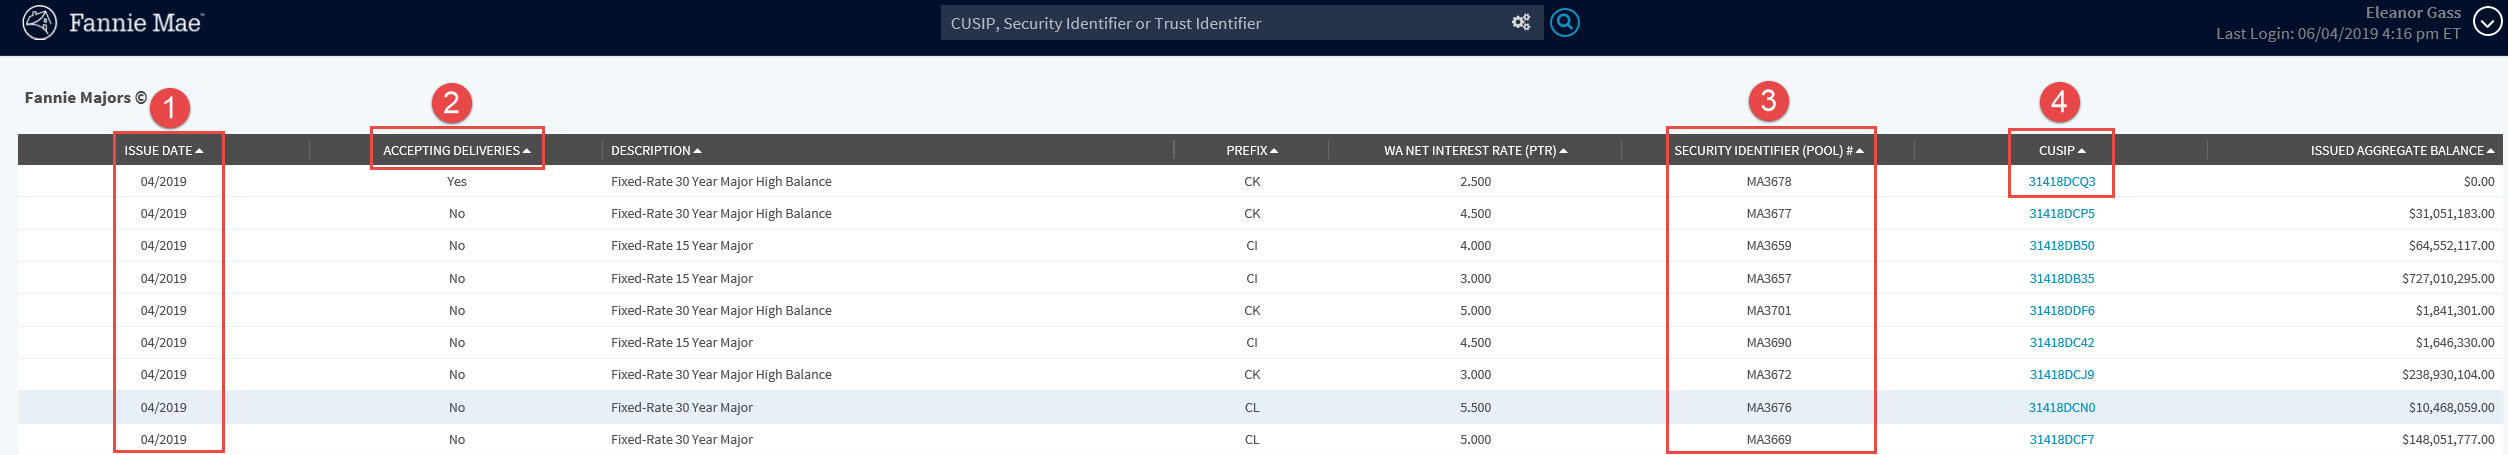Expand the user account chevron menu
Screen dimensions: 2508x455
[x=2486, y=21]
